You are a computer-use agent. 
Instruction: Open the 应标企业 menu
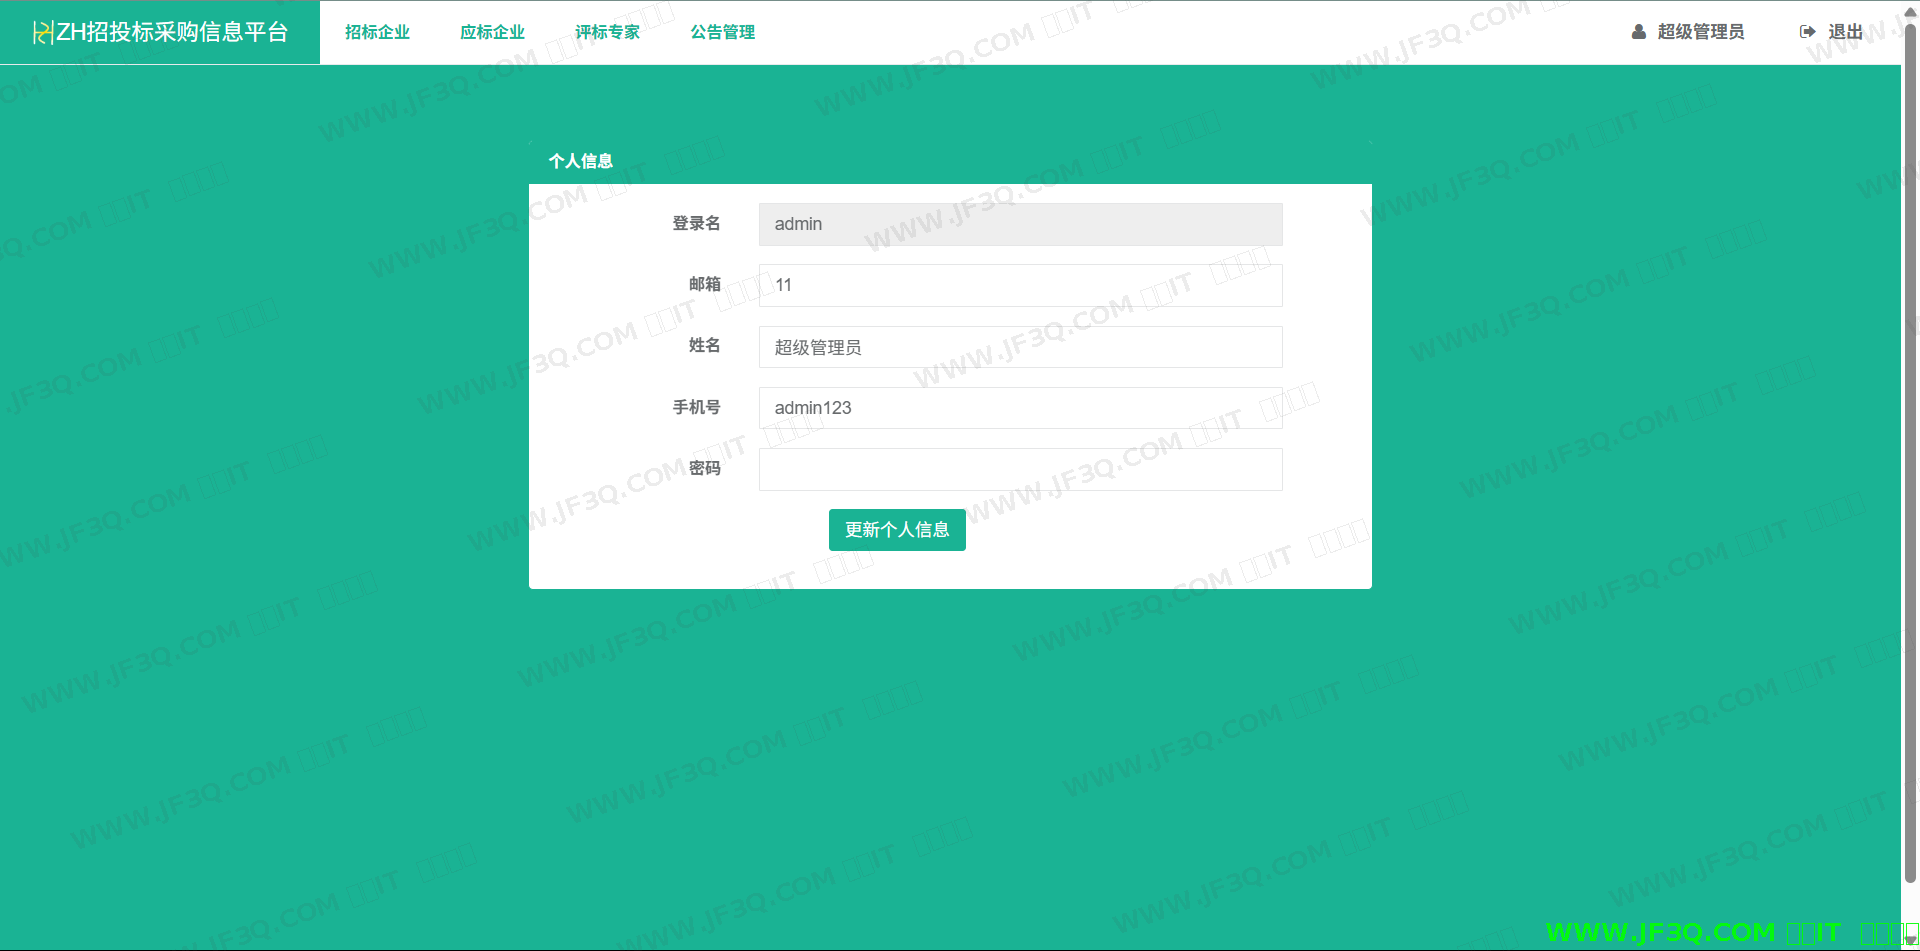point(492,32)
